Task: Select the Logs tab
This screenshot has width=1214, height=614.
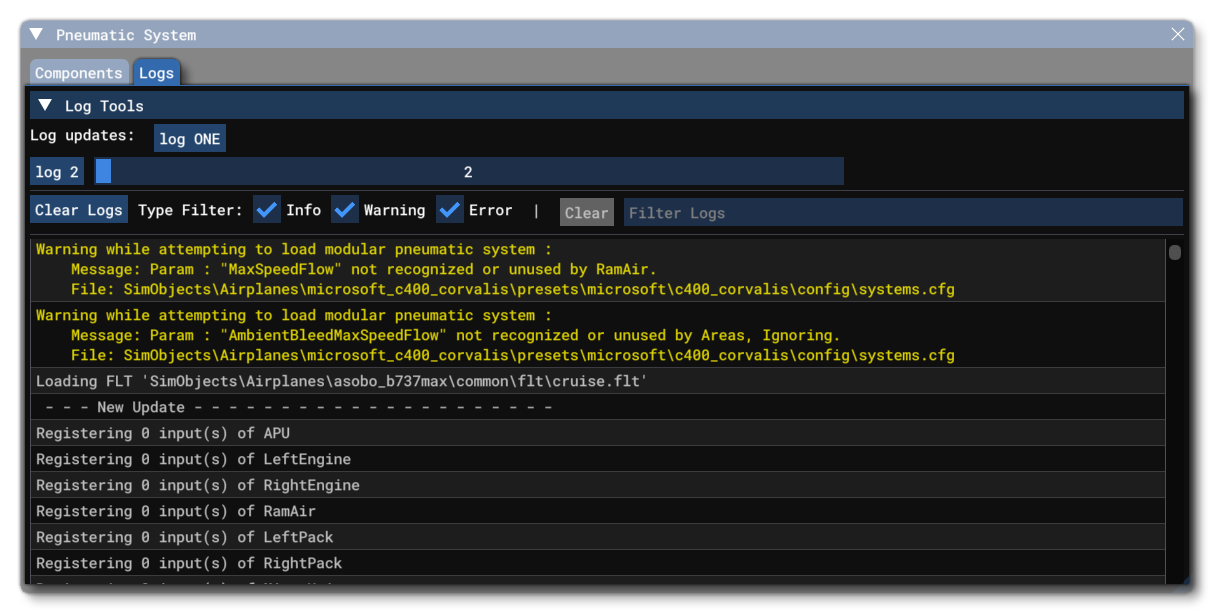Action: pyautogui.click(x=156, y=72)
